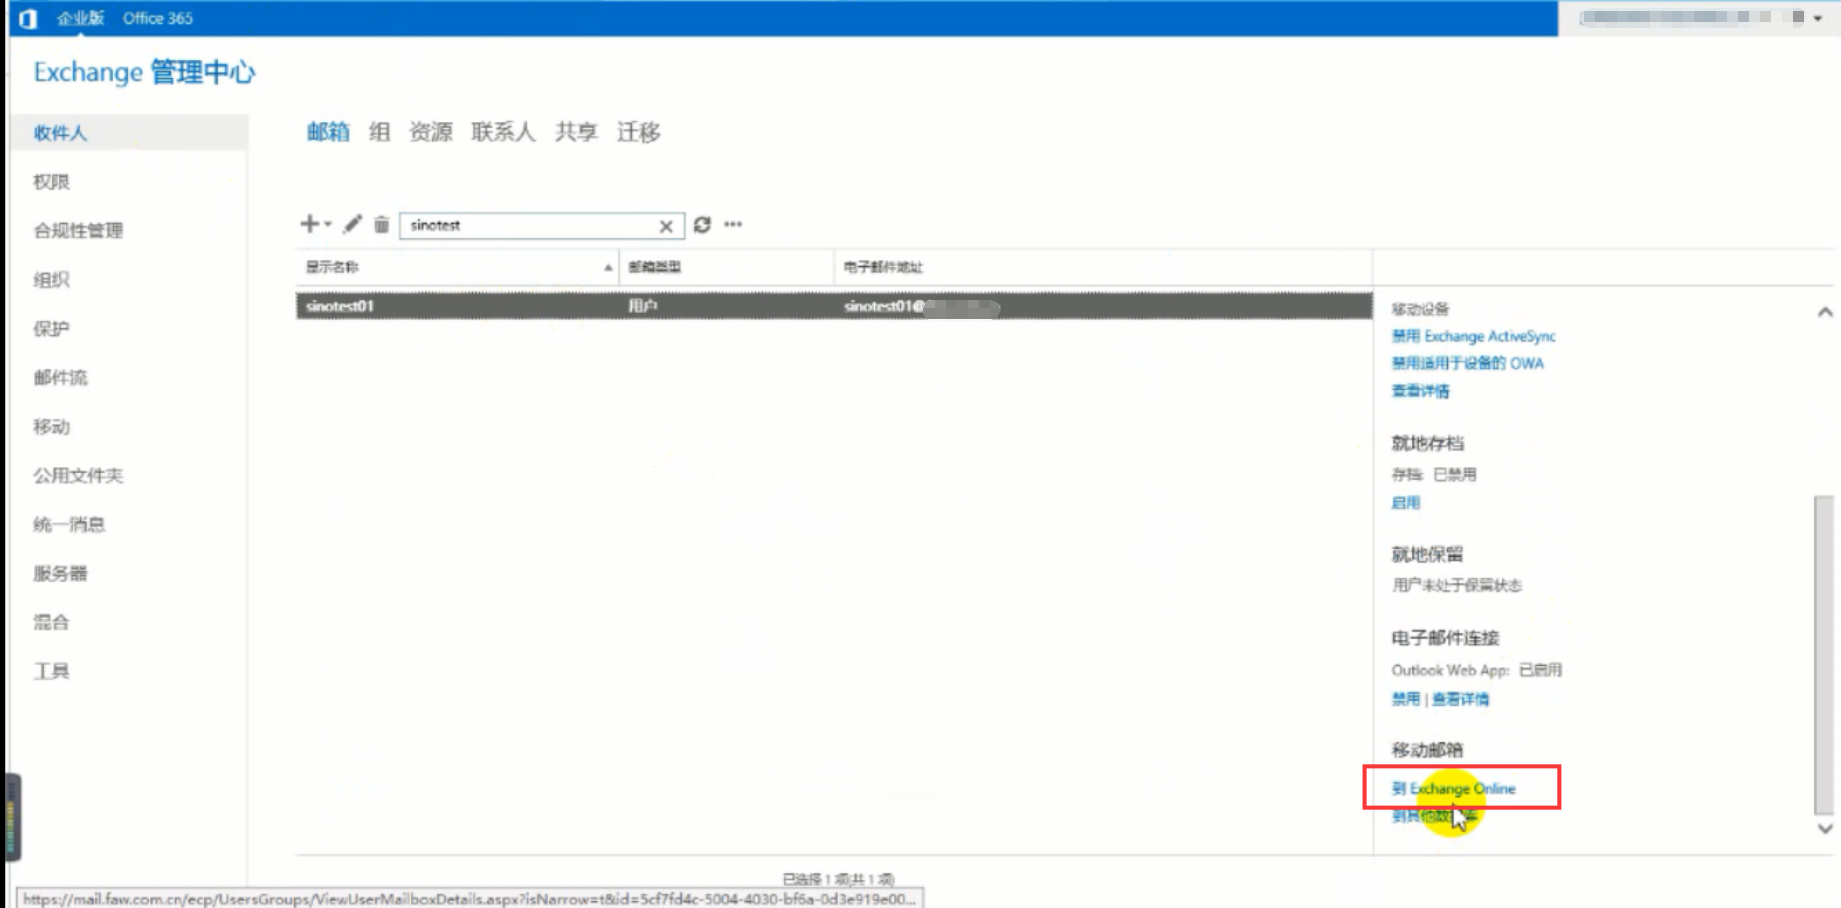1841x908 pixels.
Task: Click the add new mailbox plus icon
Action: click(309, 224)
